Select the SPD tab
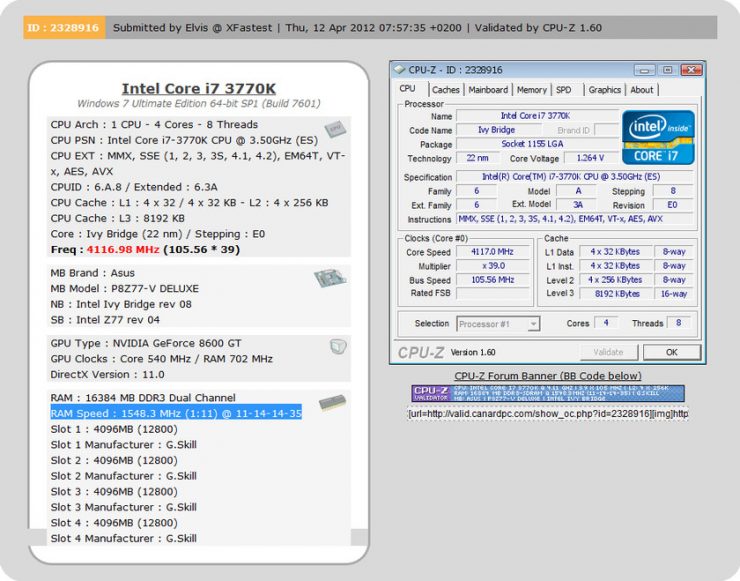 [x=563, y=90]
